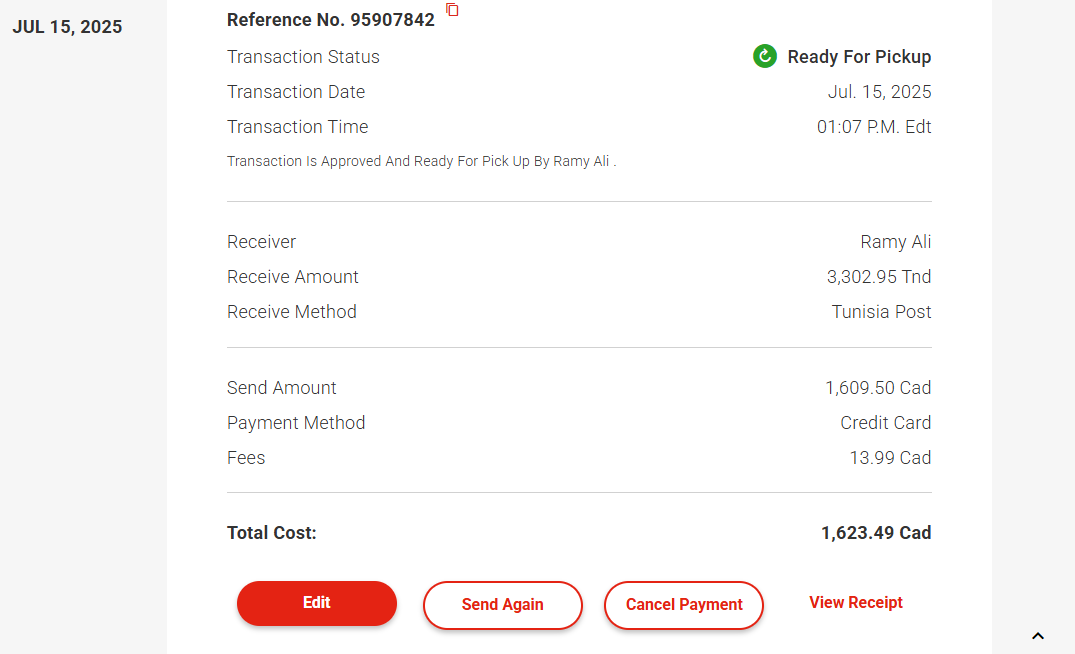Cancel the payment with Cancel Payment button

tap(684, 605)
